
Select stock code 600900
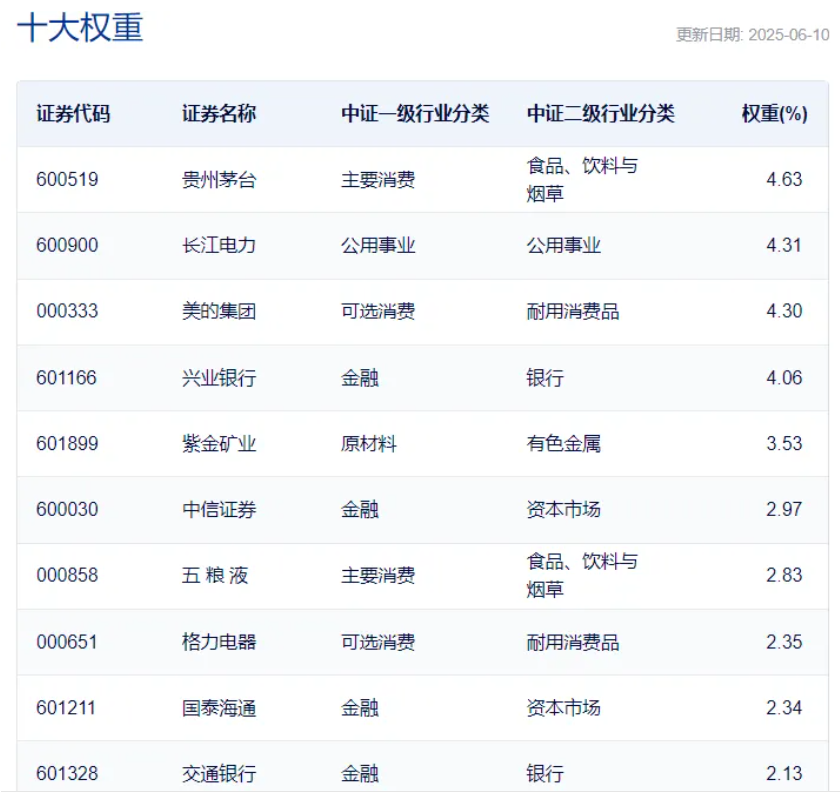(68, 245)
